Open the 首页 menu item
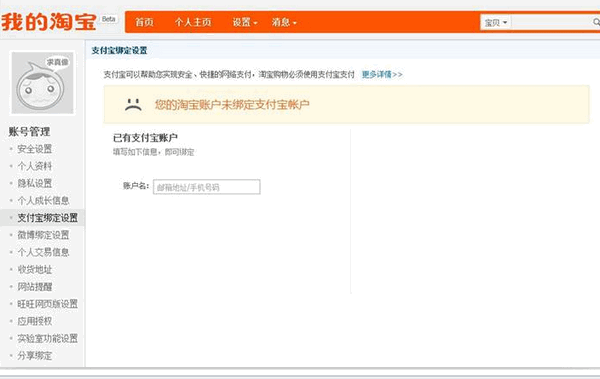This screenshot has width=600, height=379. [x=144, y=22]
